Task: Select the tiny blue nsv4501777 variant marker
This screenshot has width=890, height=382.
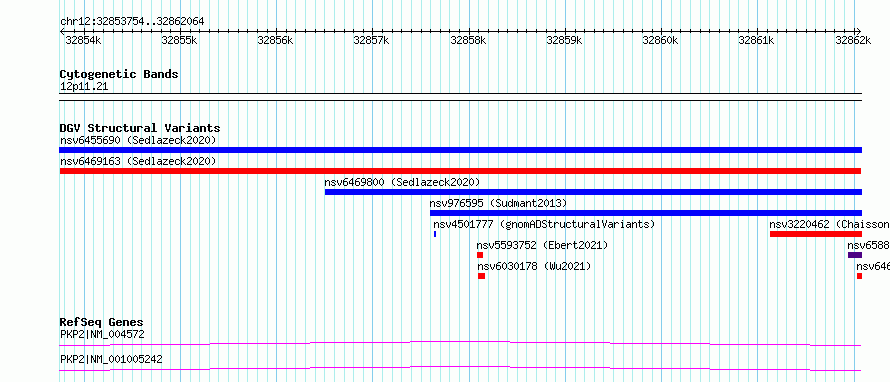Action: [x=435, y=234]
